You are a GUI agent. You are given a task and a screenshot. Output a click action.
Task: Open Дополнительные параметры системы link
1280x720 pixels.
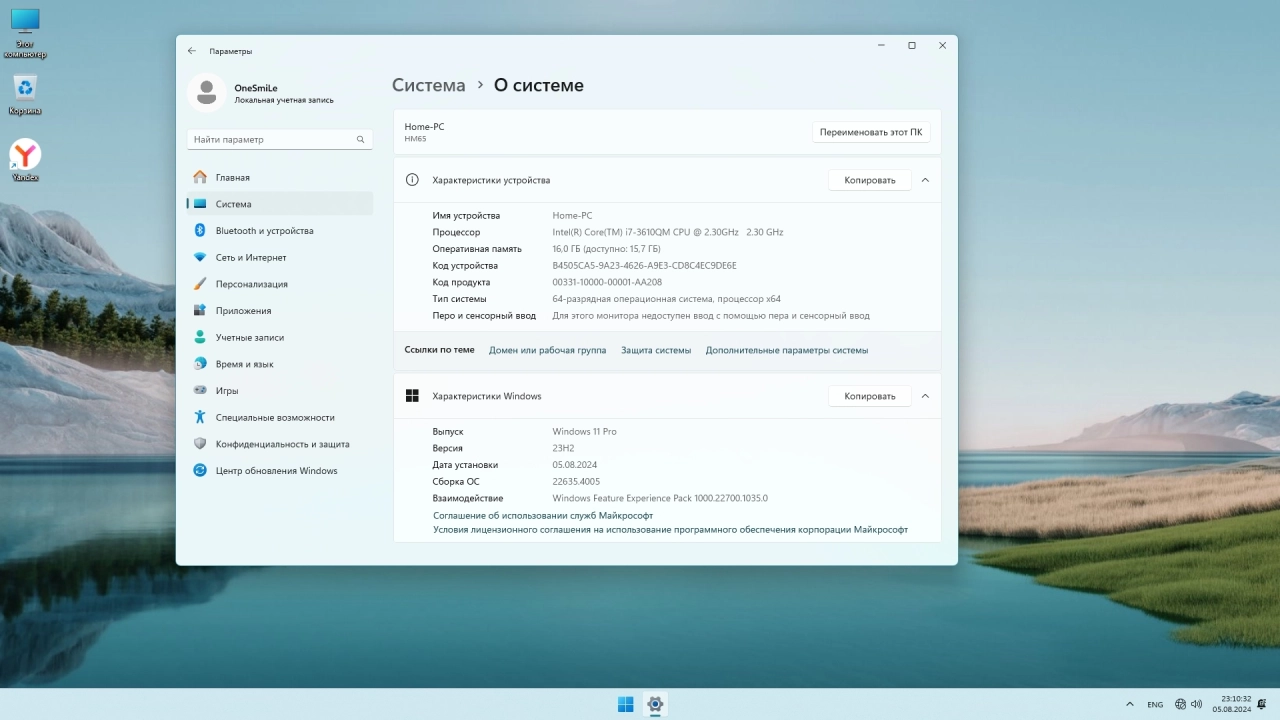click(787, 350)
